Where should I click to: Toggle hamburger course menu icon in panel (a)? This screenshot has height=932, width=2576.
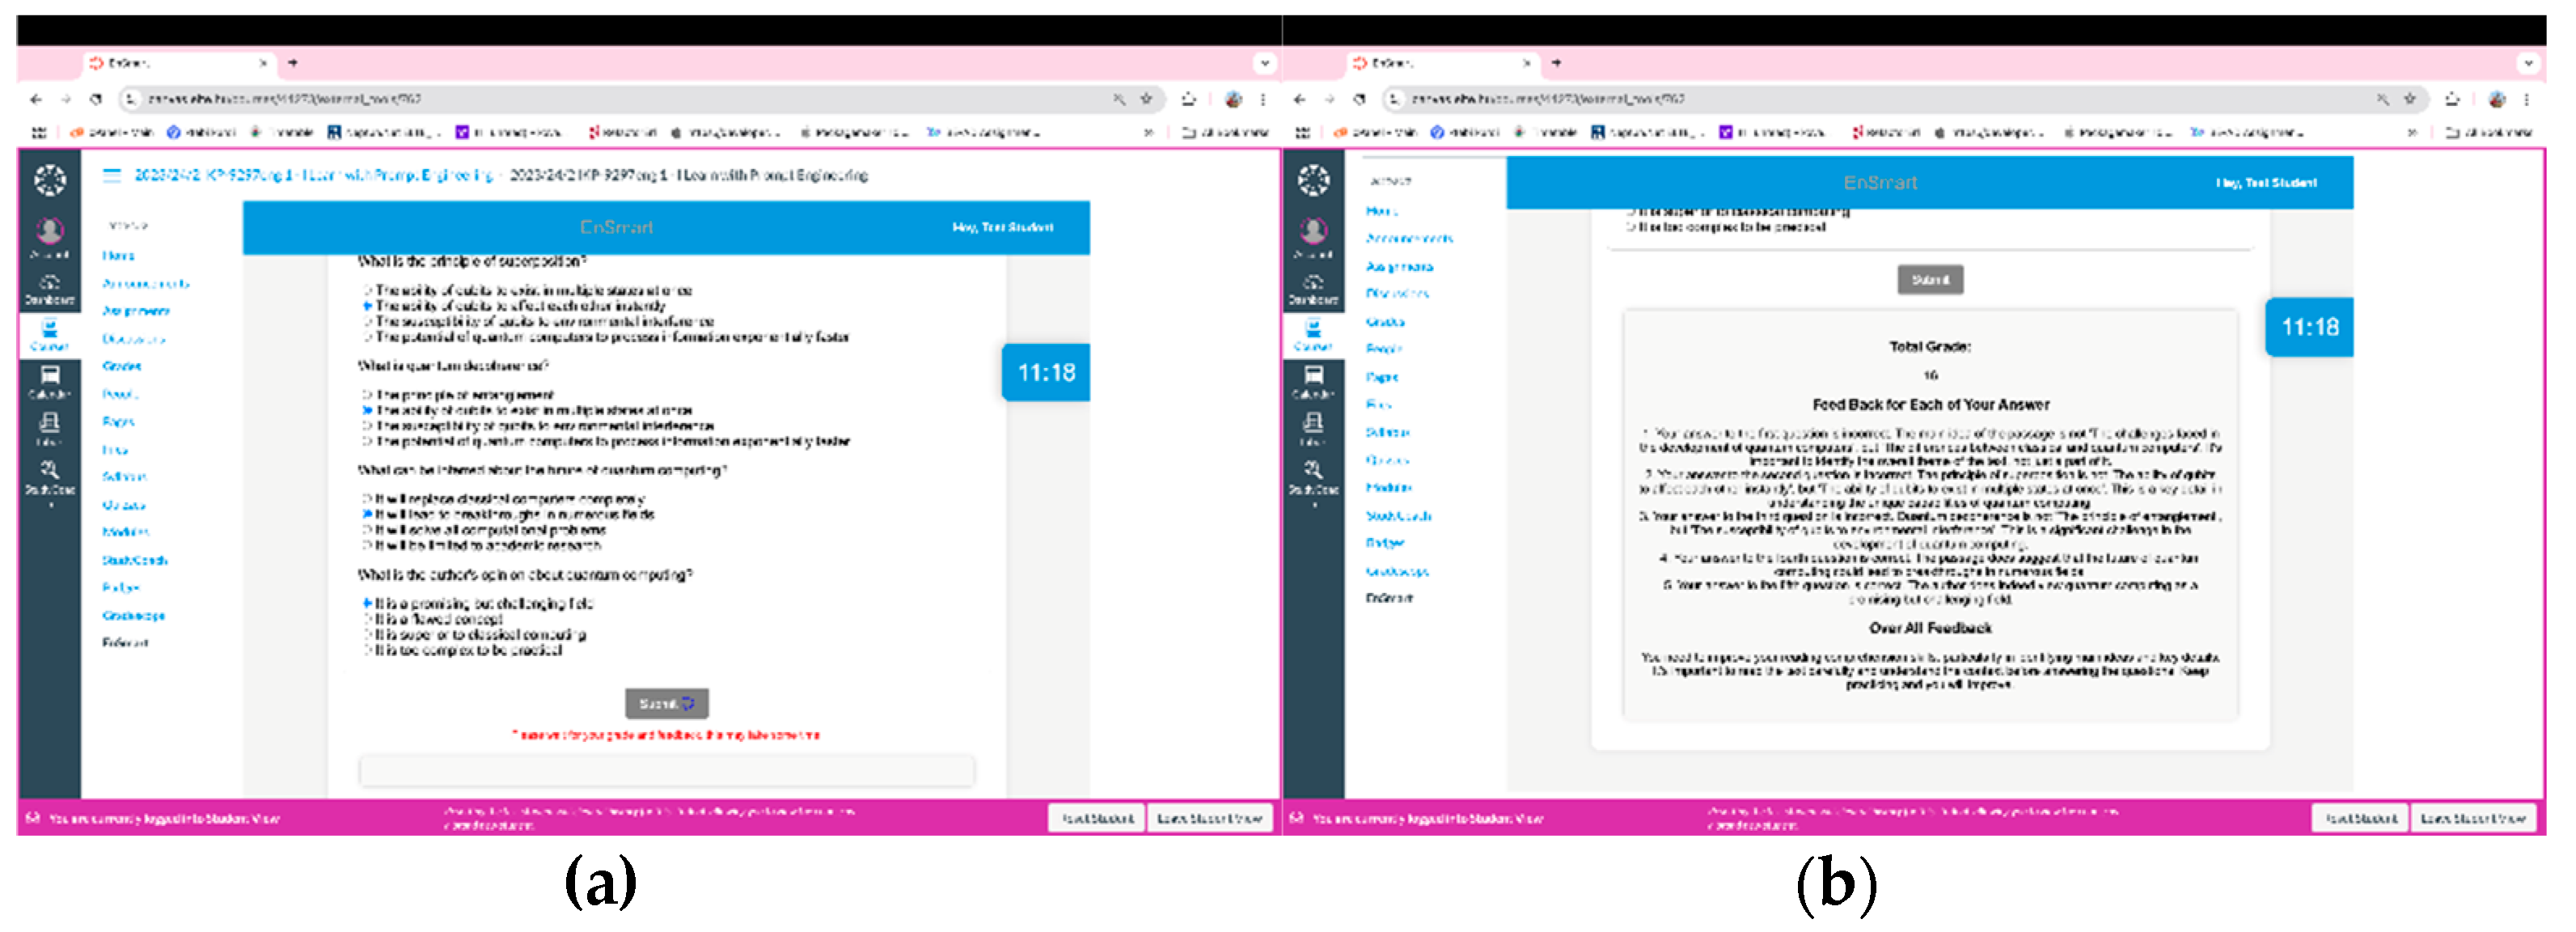(112, 175)
